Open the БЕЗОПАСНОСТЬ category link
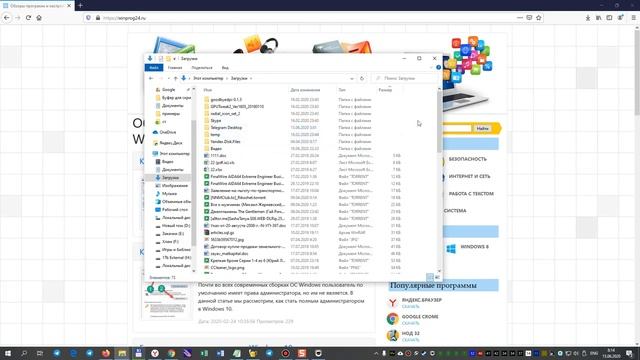Viewport: 640px width, 360px height. [467, 159]
